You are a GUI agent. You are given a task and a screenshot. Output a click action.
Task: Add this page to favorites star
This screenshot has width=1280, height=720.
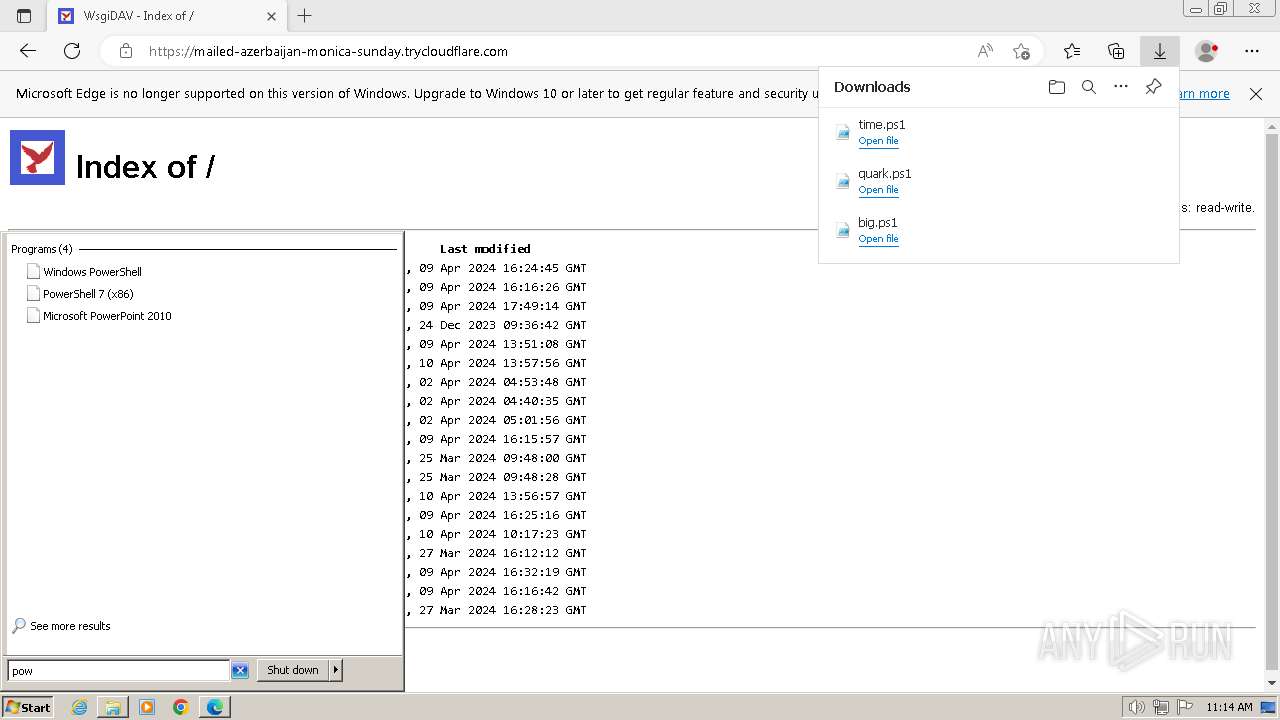(1021, 51)
